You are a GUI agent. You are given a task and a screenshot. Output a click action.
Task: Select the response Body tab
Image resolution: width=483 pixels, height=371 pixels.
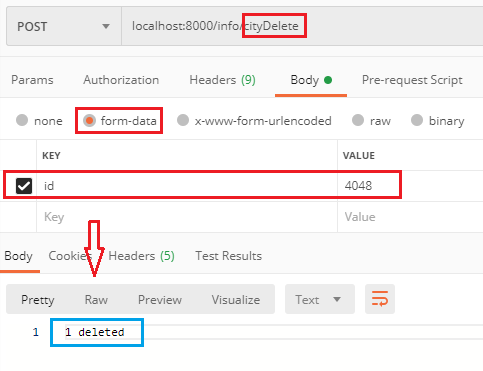(x=18, y=256)
